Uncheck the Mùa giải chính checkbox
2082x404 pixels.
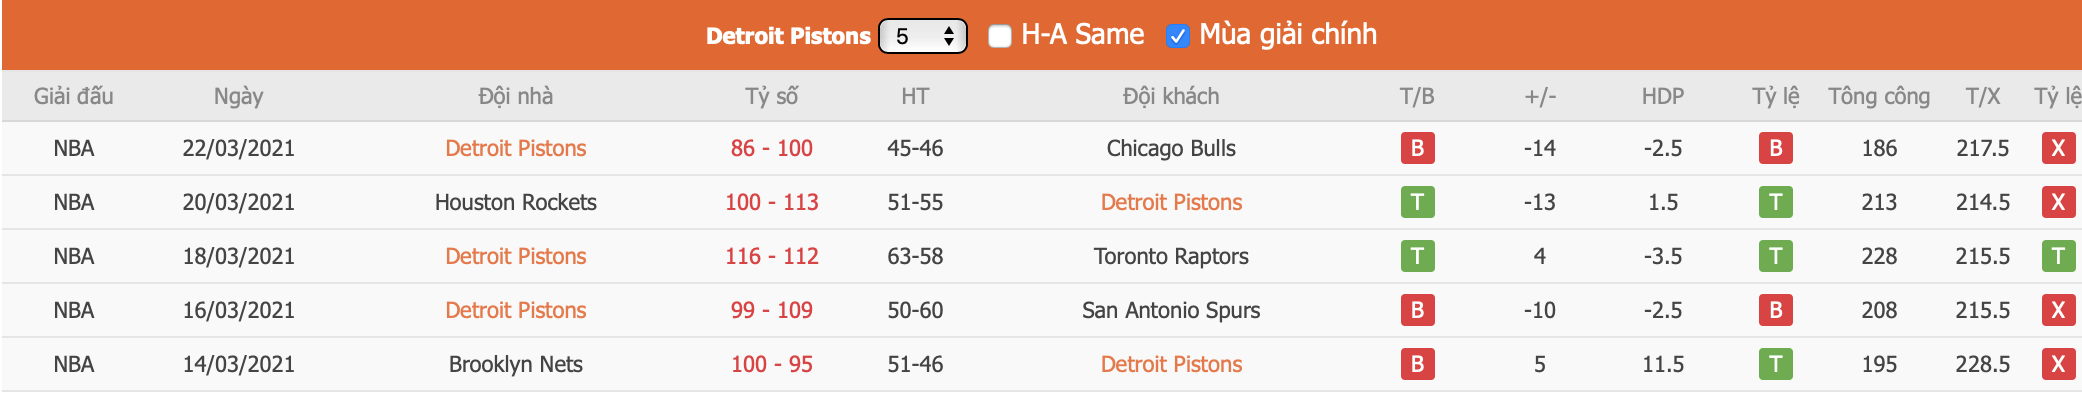click(x=1177, y=36)
